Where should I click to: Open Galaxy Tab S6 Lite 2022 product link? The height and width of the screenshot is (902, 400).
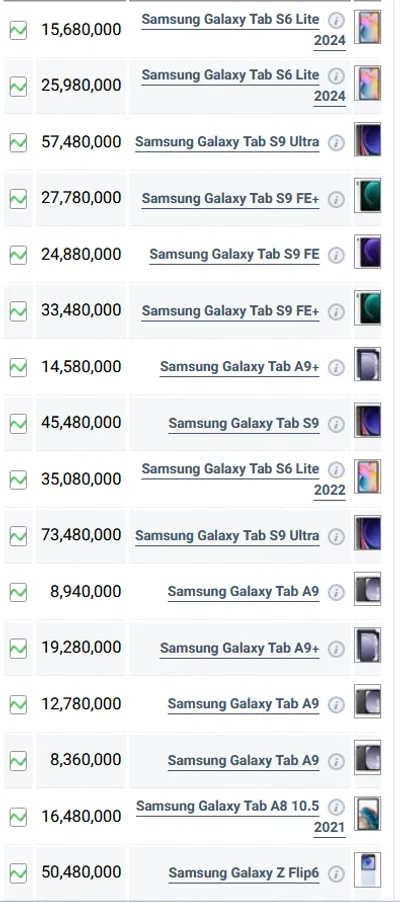(x=244, y=479)
